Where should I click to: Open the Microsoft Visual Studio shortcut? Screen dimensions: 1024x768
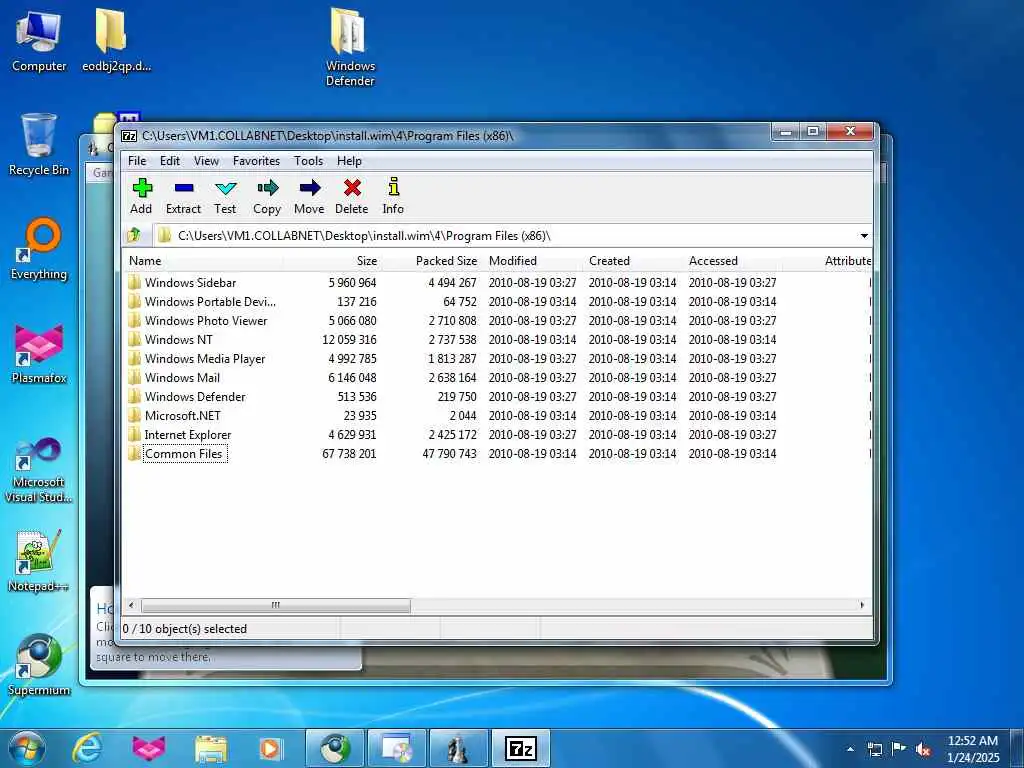[39, 470]
